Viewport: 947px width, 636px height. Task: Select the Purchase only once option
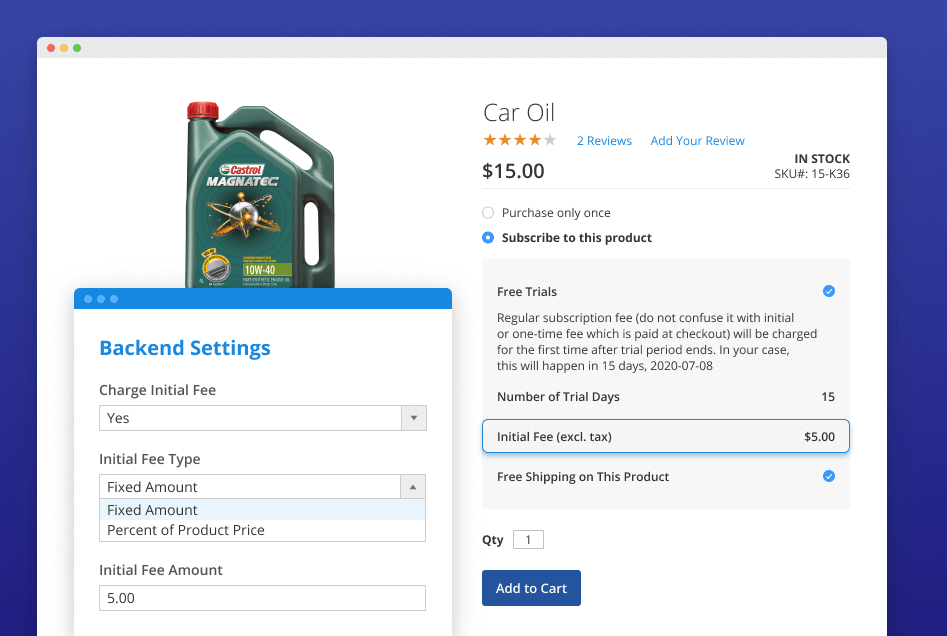coord(488,213)
